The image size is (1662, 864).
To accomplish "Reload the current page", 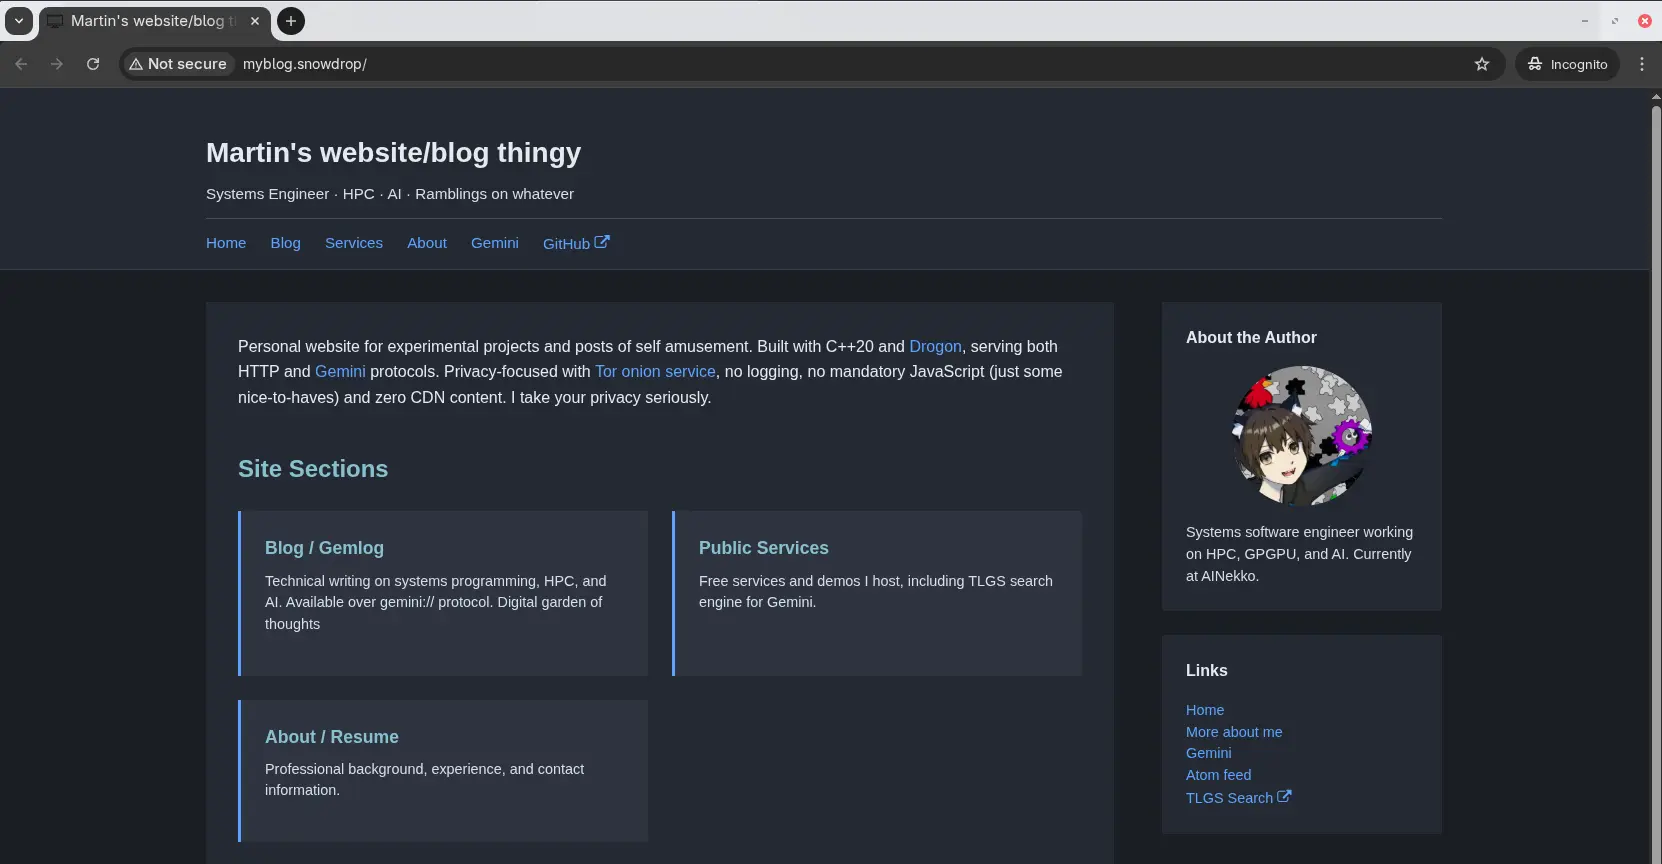I will tap(93, 64).
